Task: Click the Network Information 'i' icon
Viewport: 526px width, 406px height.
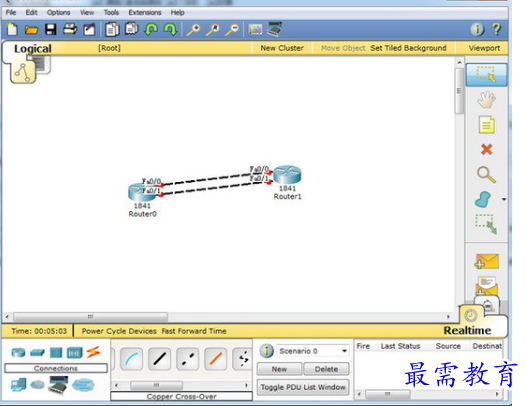Action: pos(477,30)
